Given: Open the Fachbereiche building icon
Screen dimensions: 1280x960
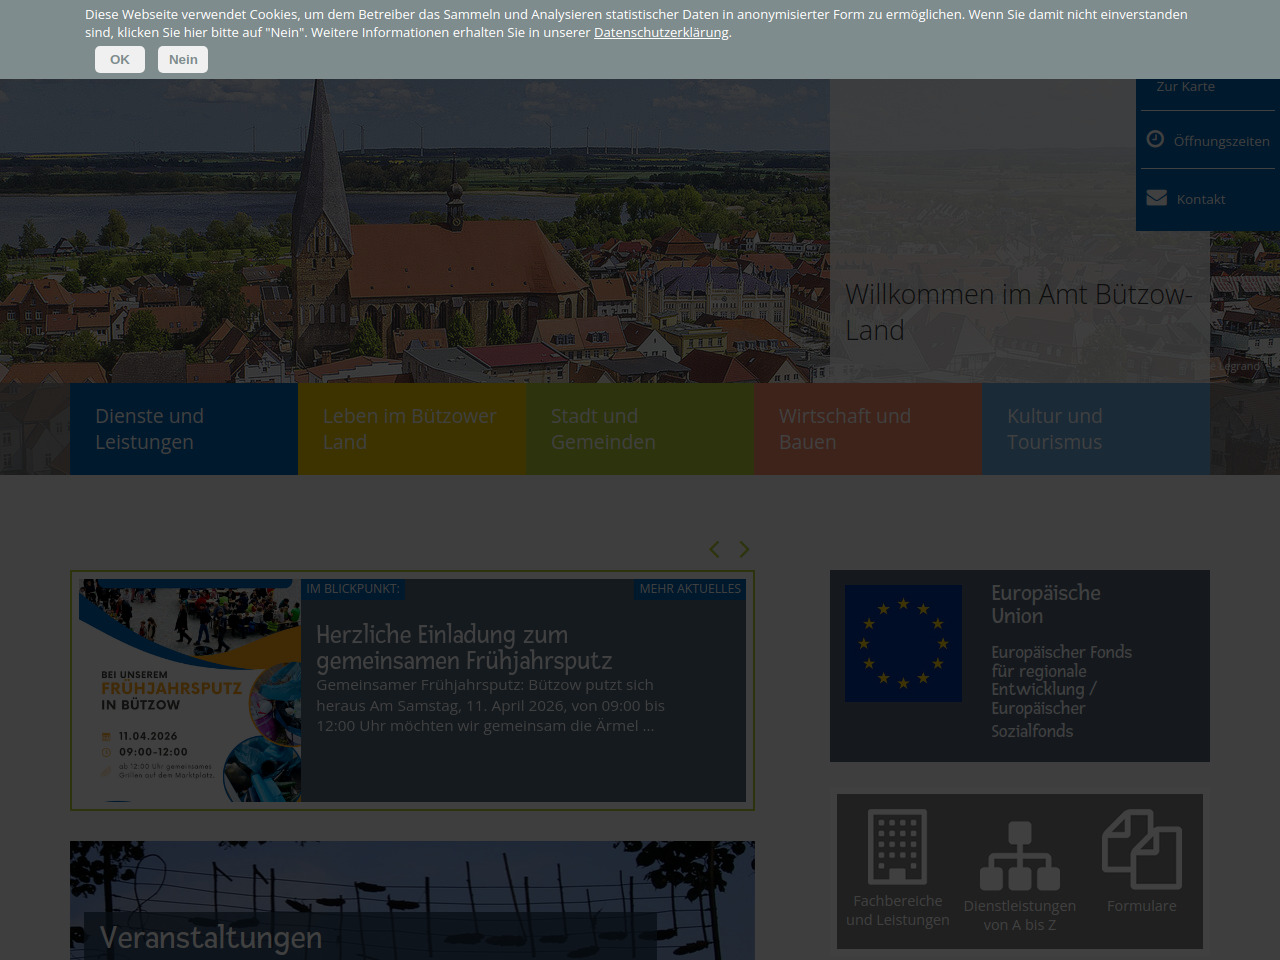Looking at the screenshot, I should pos(897,846).
